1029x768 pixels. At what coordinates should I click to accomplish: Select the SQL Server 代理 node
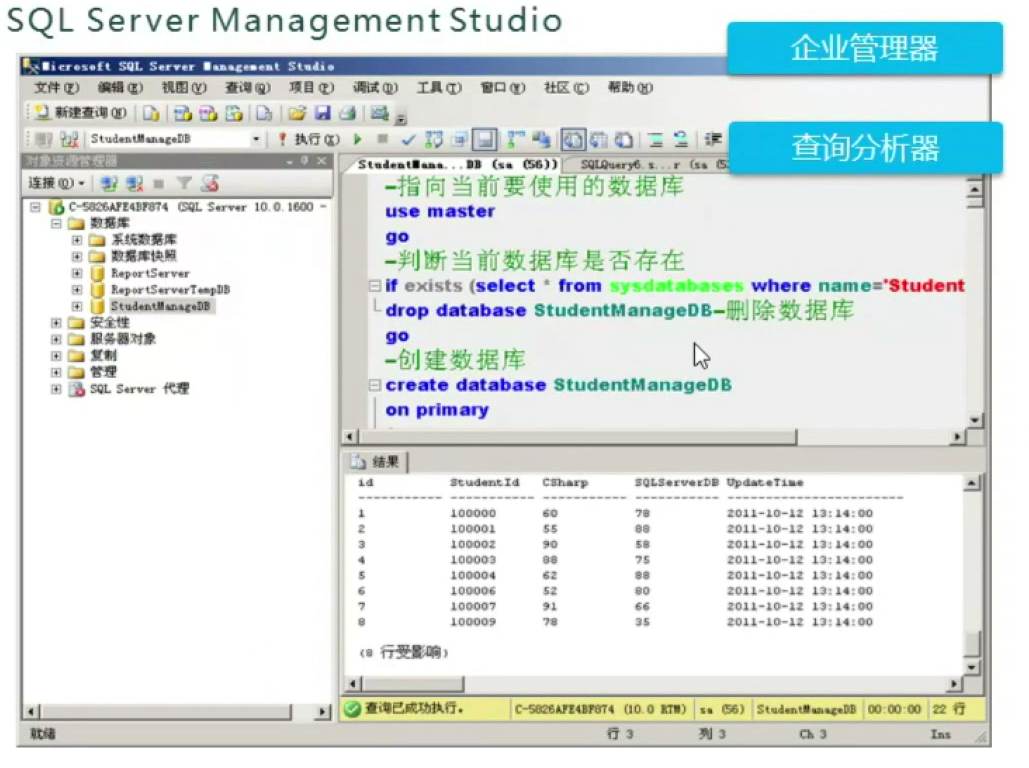click(139, 389)
